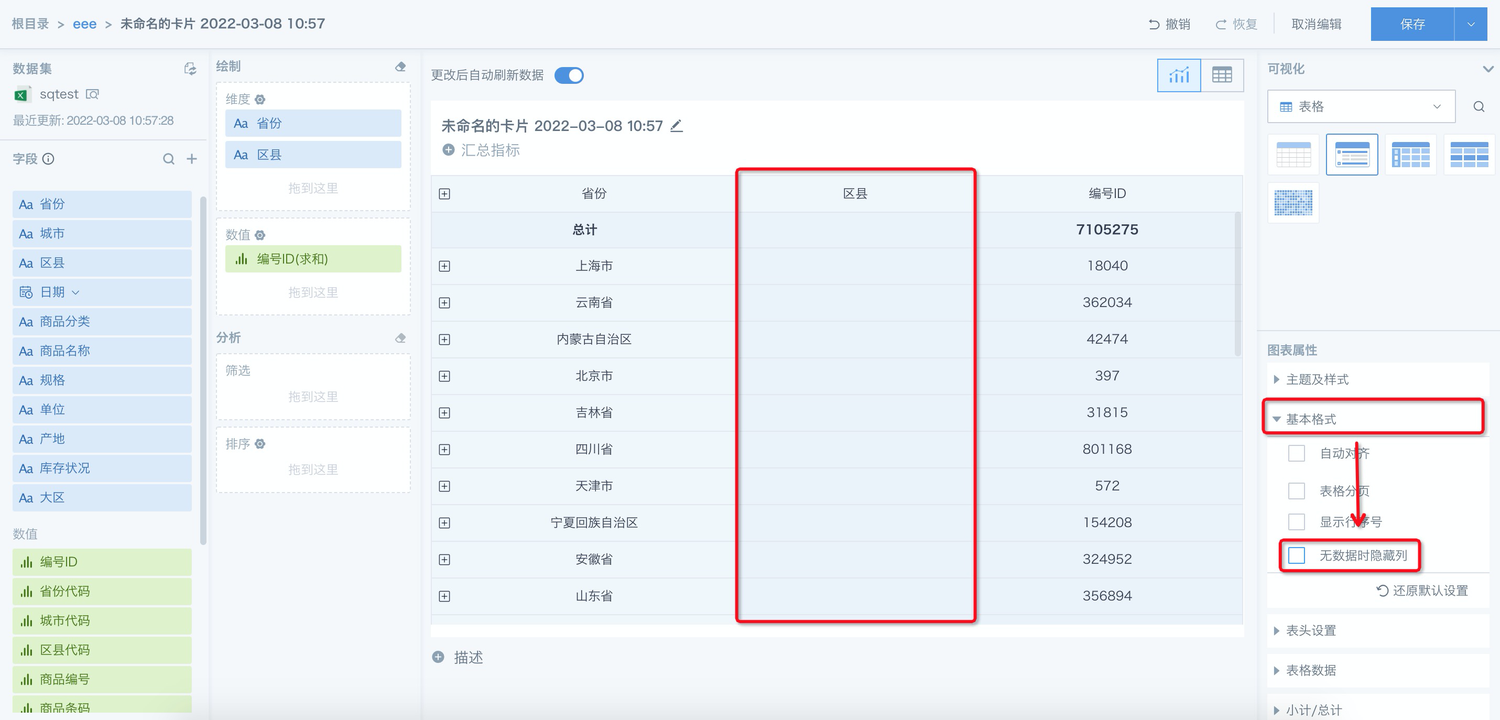
Task: Expand the 主题及样式 section
Action: point(1317,380)
